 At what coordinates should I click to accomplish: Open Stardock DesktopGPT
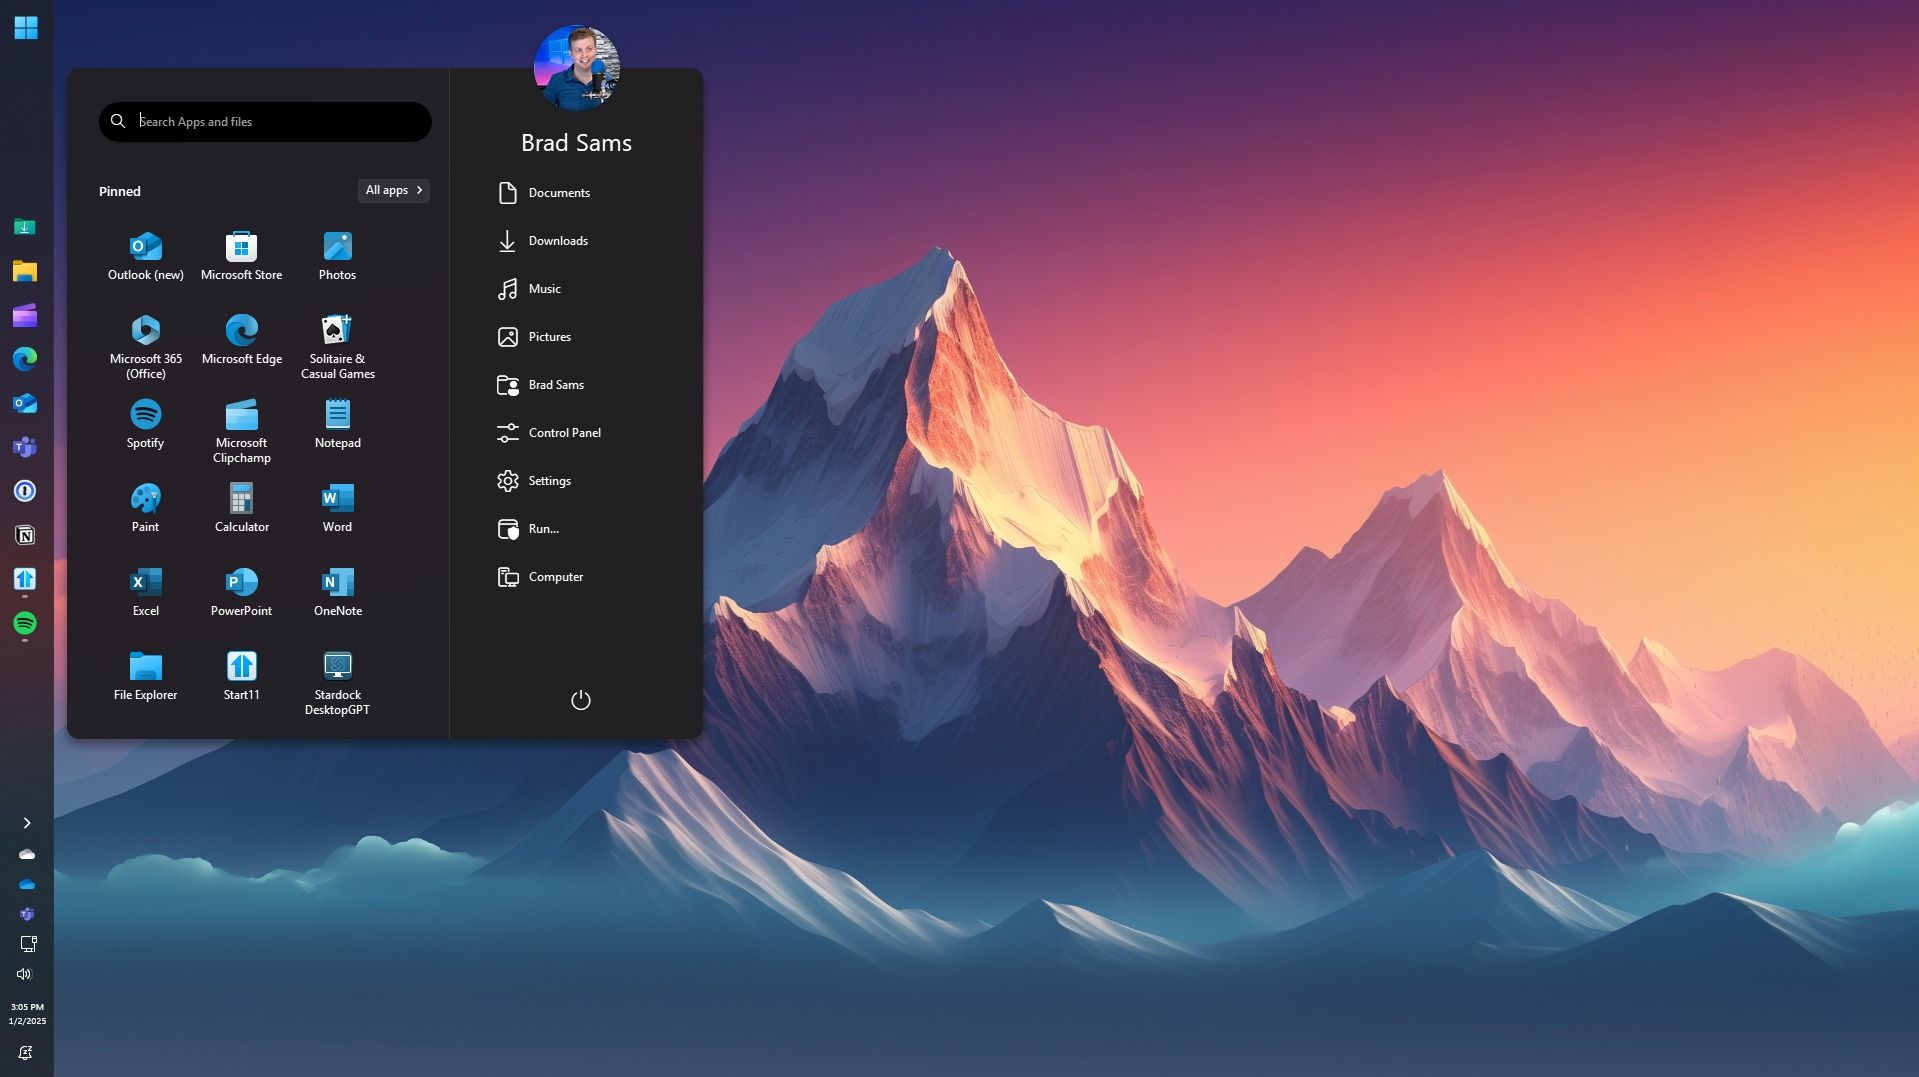coord(337,670)
